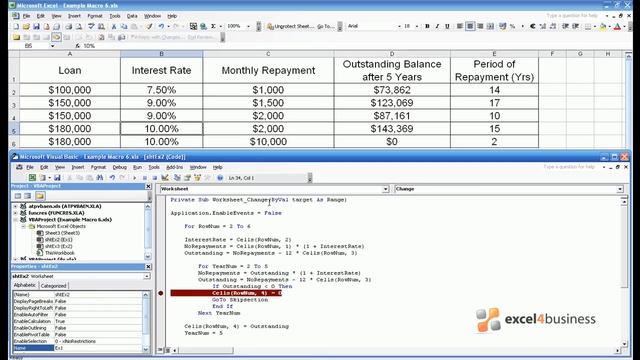This screenshot has width=640, height=360.
Task: Close the Project Explorer panel
Action: (148, 186)
